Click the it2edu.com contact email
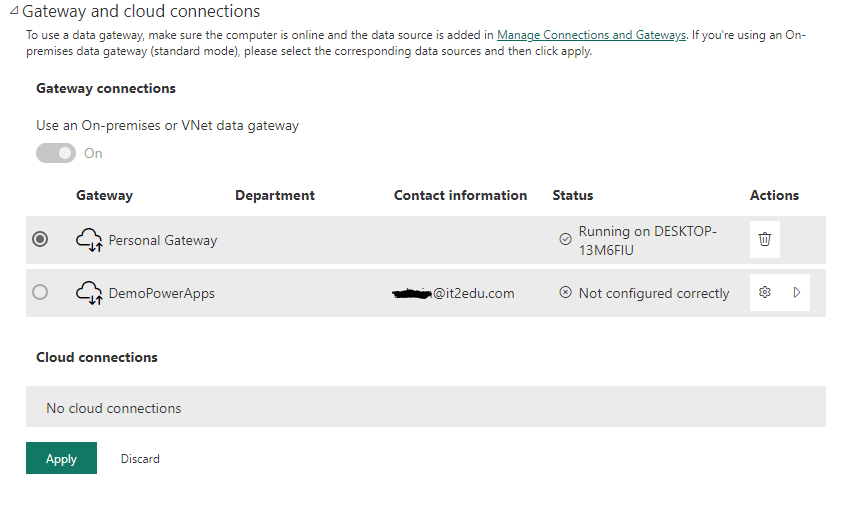Screen dimensions: 866x509 (x=457, y=293)
